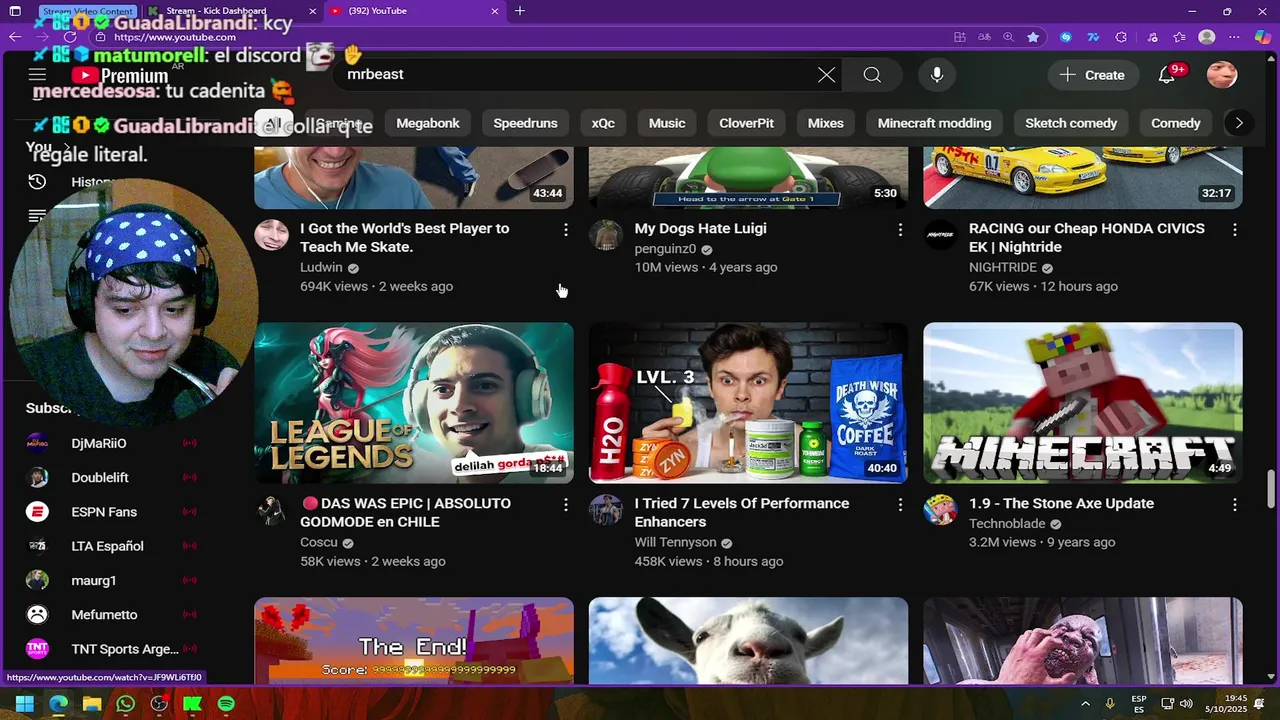Play the League of Legends thumbnail video
Image resolution: width=1280 pixels, height=720 pixels.
click(414, 403)
